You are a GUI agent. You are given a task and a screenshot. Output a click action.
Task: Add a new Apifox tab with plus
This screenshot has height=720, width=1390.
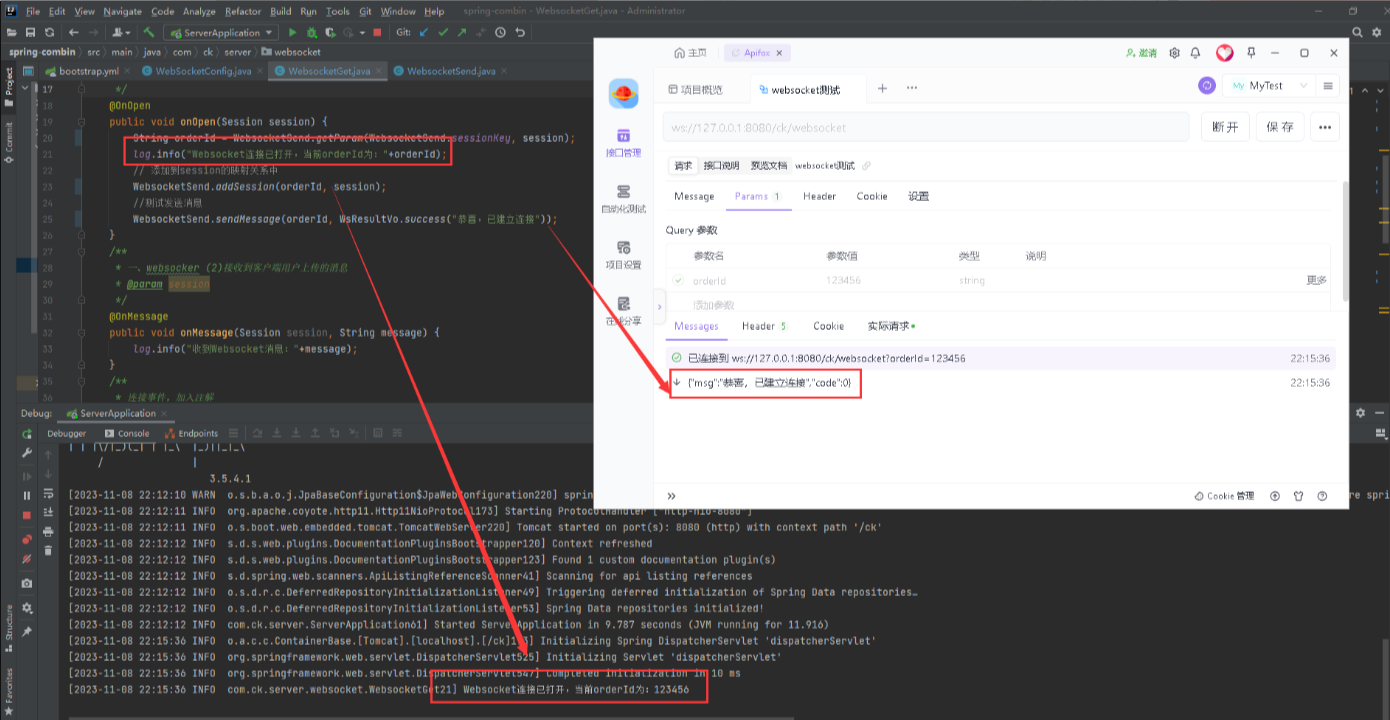882,88
